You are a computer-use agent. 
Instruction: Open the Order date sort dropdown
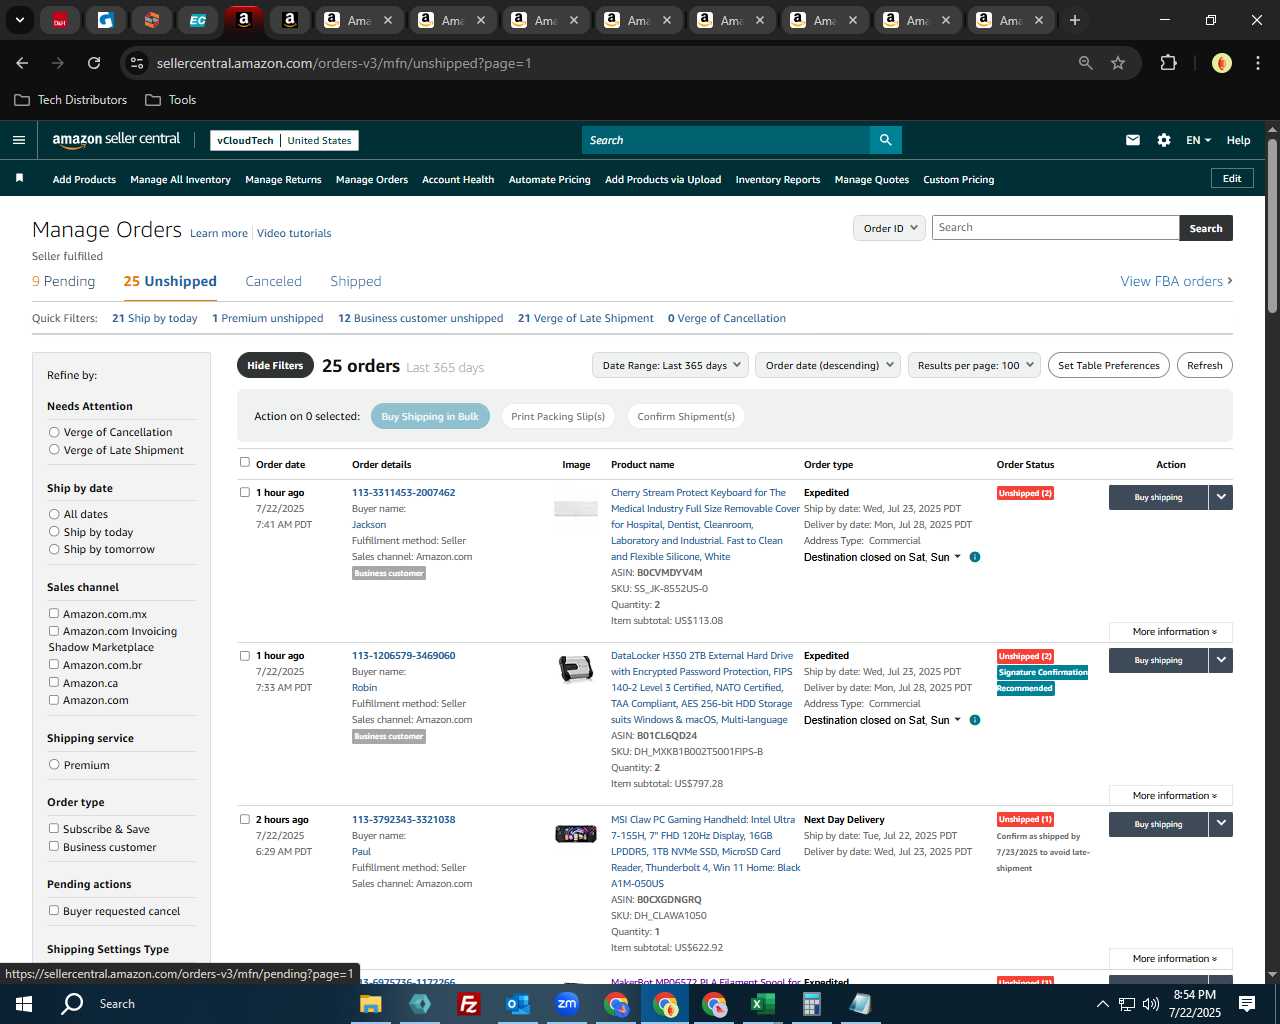pos(828,365)
